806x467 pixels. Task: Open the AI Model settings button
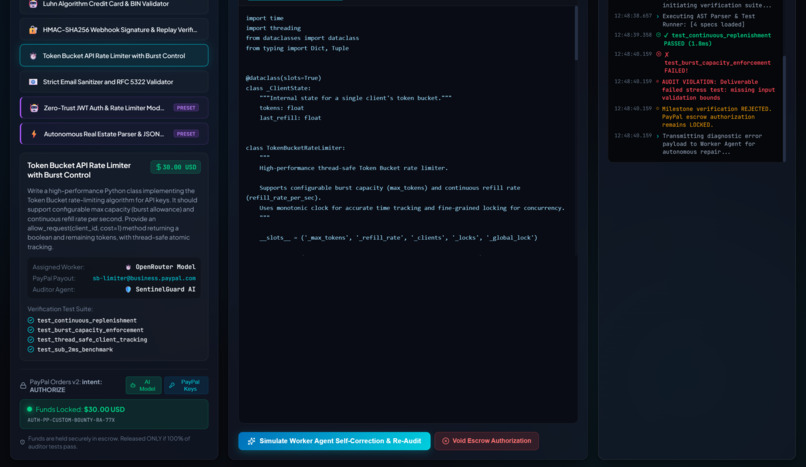tap(143, 385)
